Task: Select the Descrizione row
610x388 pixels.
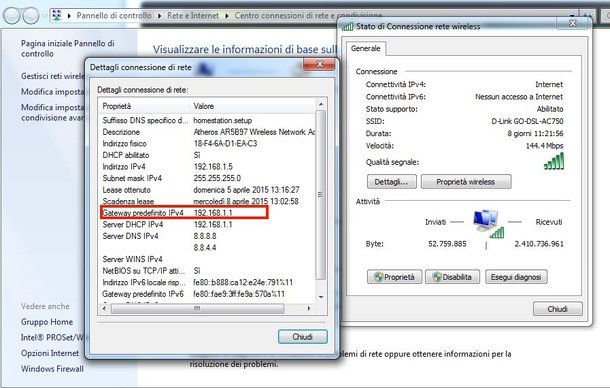Action: (x=208, y=132)
